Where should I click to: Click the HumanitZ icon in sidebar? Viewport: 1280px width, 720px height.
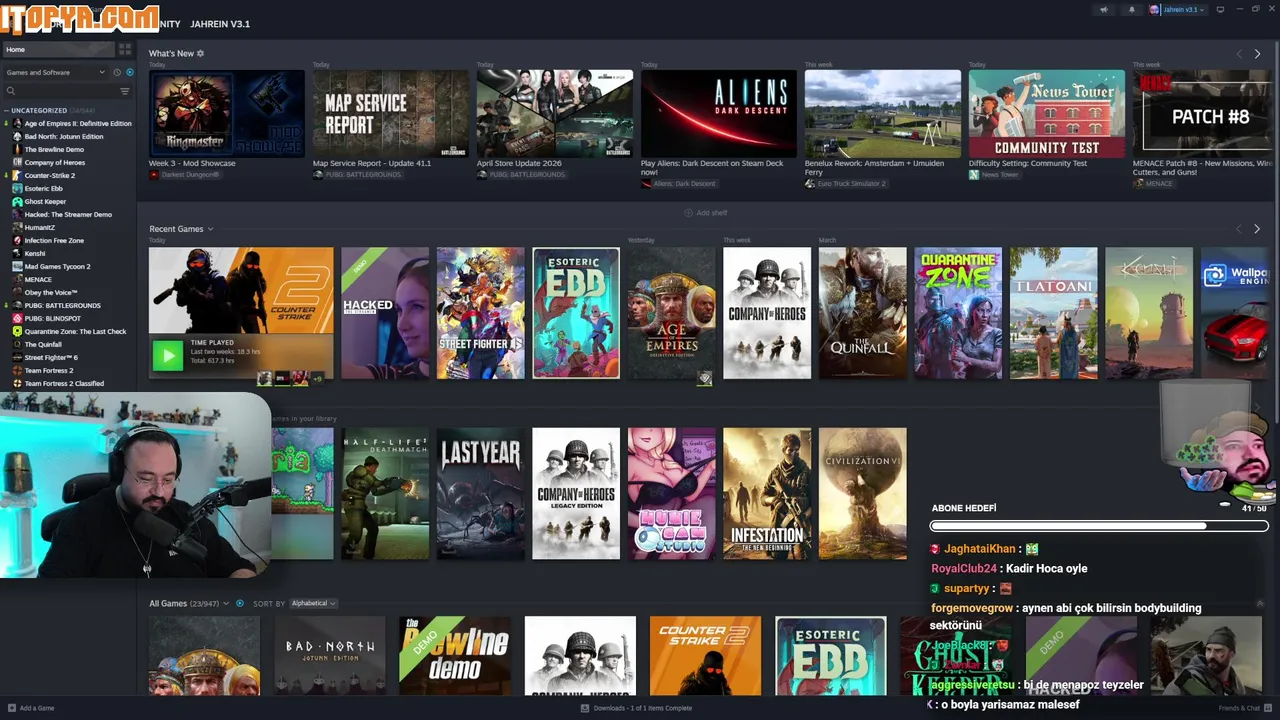click(x=17, y=227)
